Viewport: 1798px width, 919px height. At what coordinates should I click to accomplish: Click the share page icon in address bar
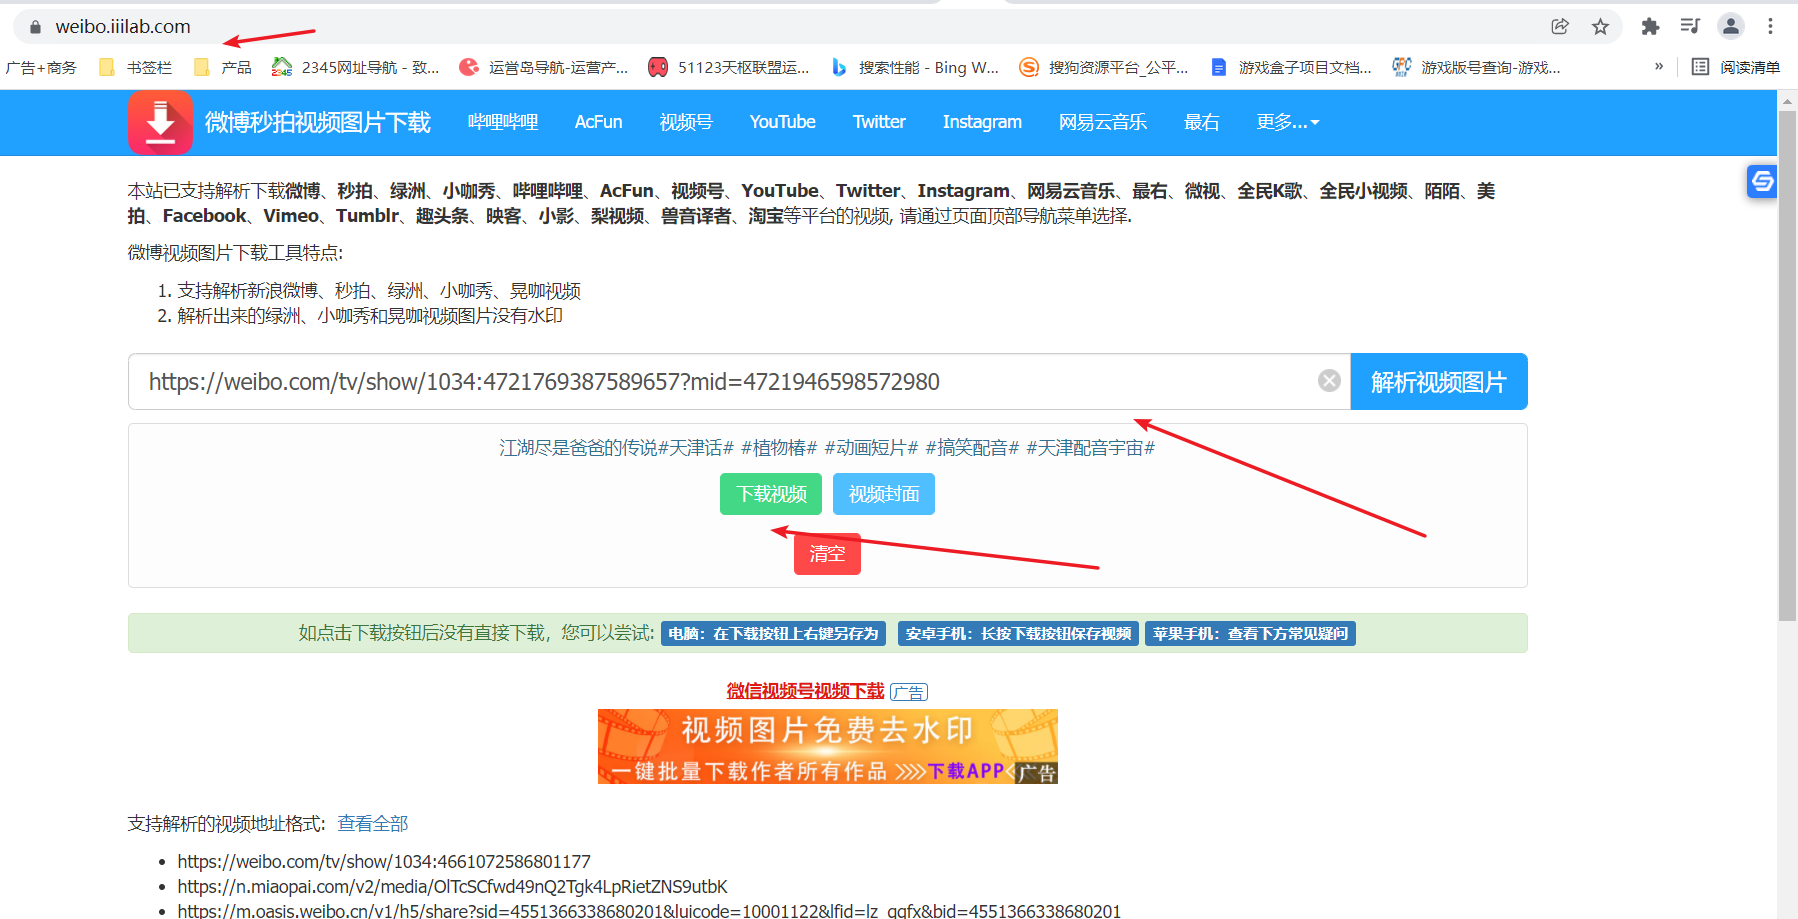1560,27
